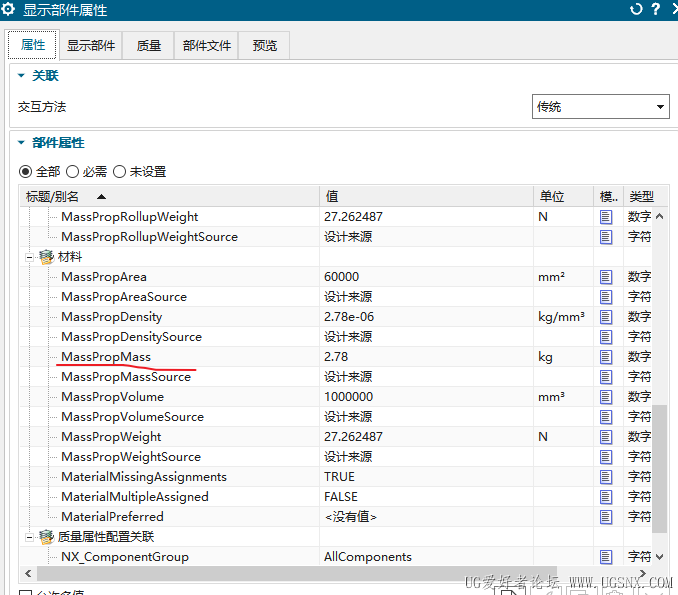Click template icon in MassPropVolumeSource row
The width and height of the screenshot is (678, 595).
(606, 416)
